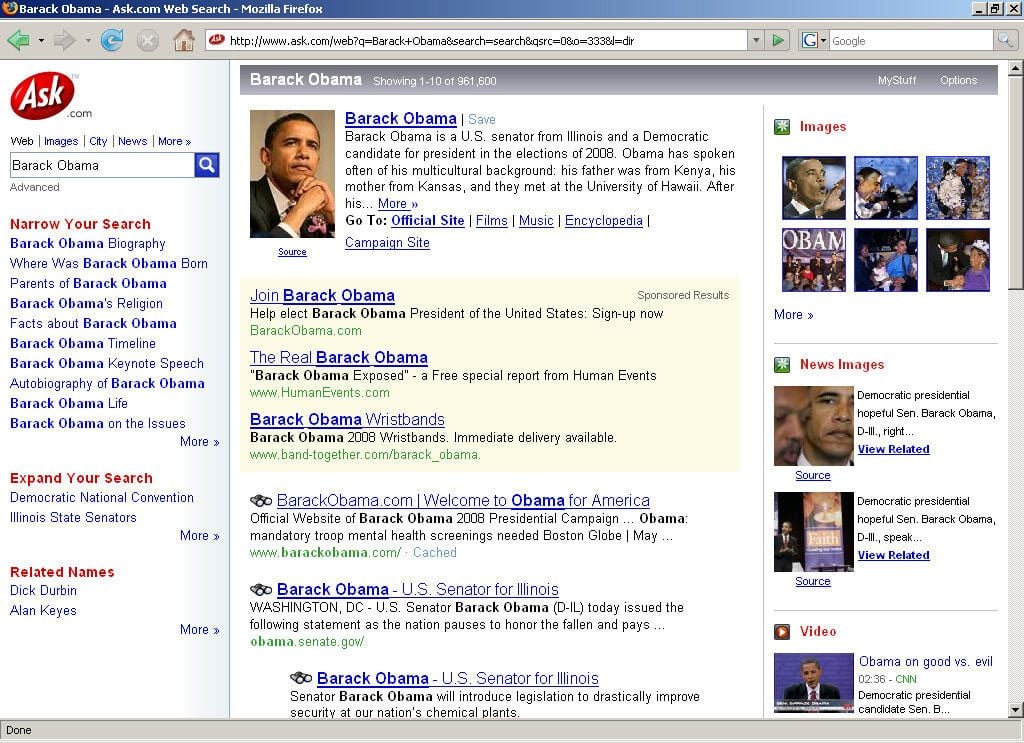Open Barack Obama Wristbands sponsored link
The width and height of the screenshot is (1024, 743).
(347, 419)
